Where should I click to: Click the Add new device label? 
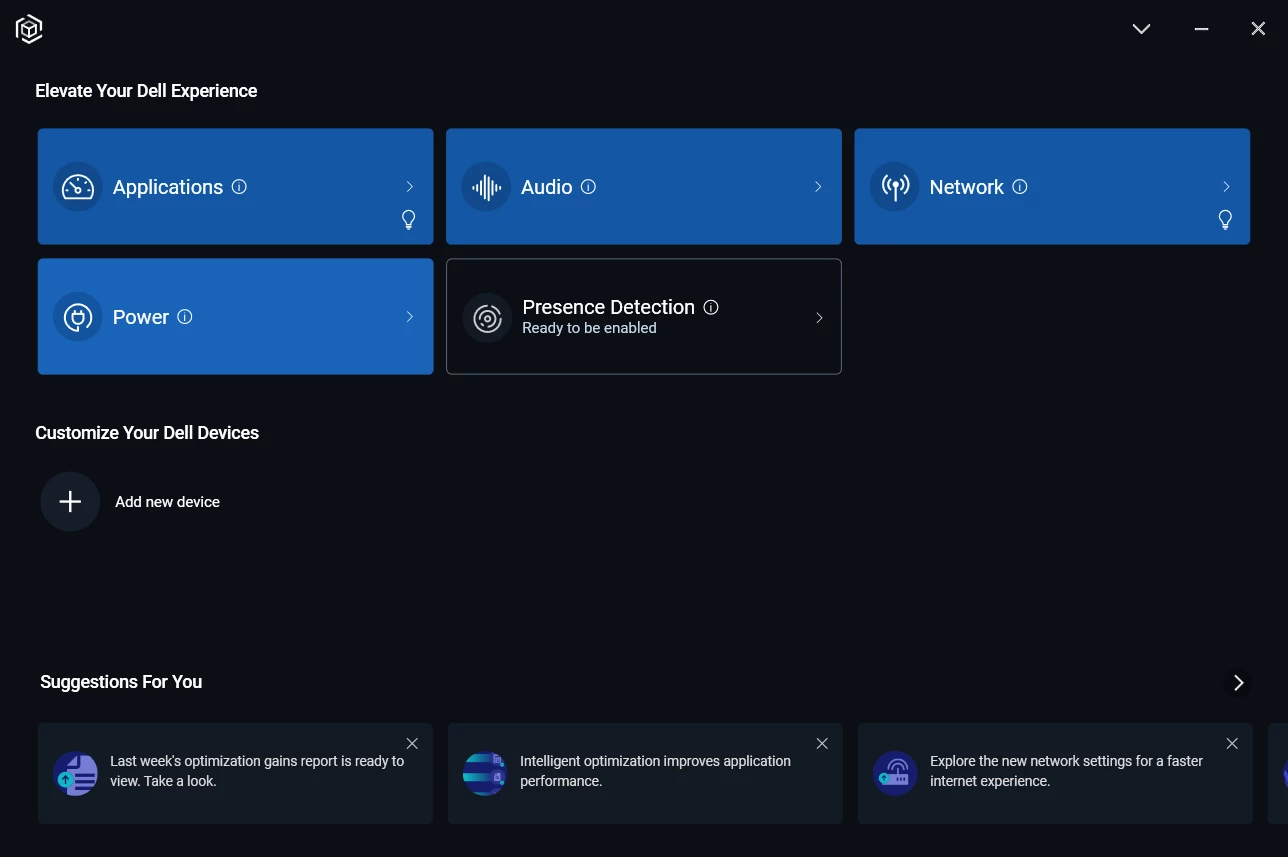167,502
